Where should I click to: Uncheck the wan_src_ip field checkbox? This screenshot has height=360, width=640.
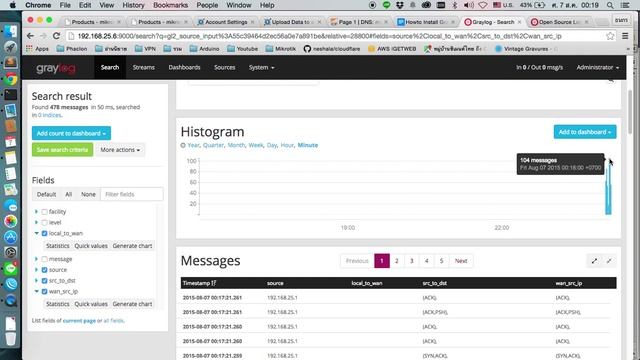(x=44, y=291)
